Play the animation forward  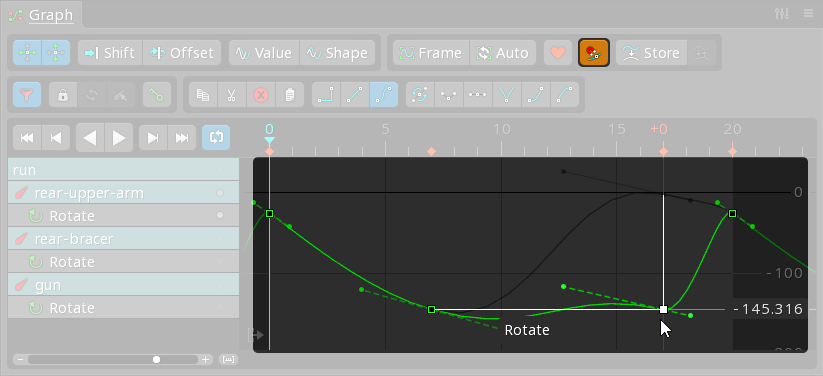119,138
